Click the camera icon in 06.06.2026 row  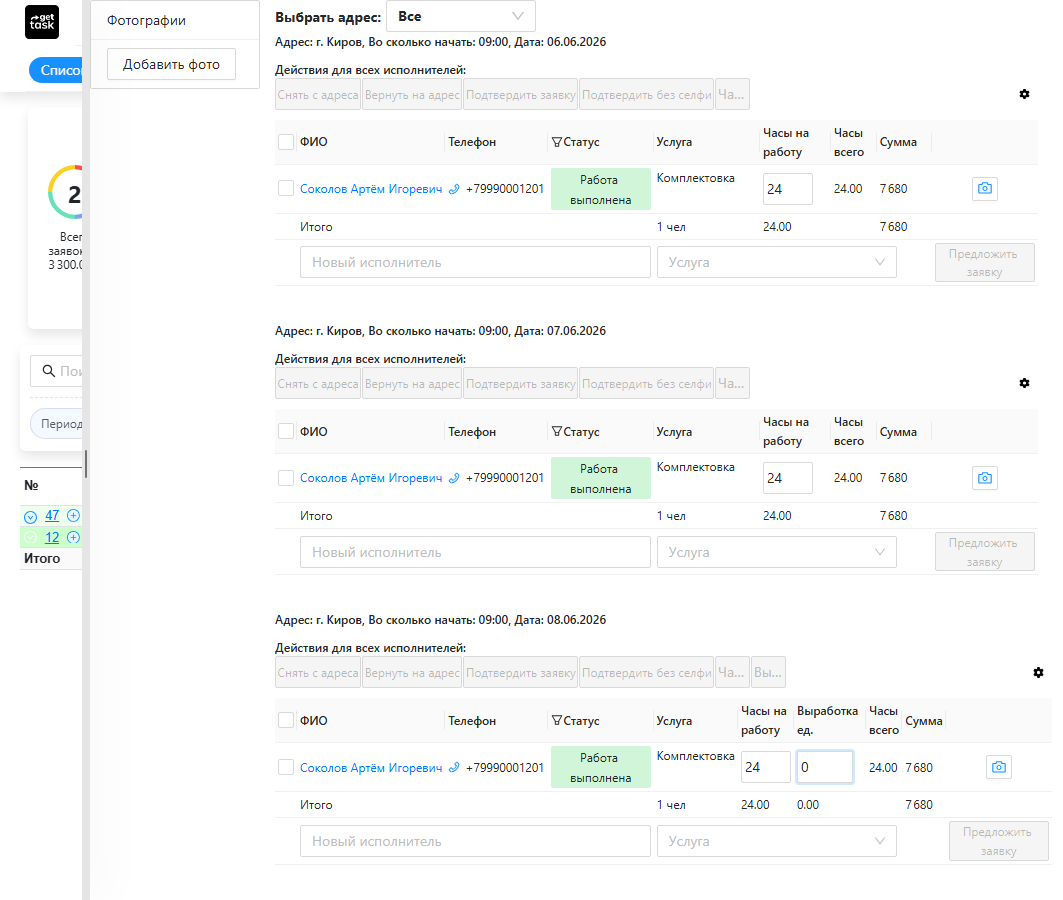[x=984, y=188]
